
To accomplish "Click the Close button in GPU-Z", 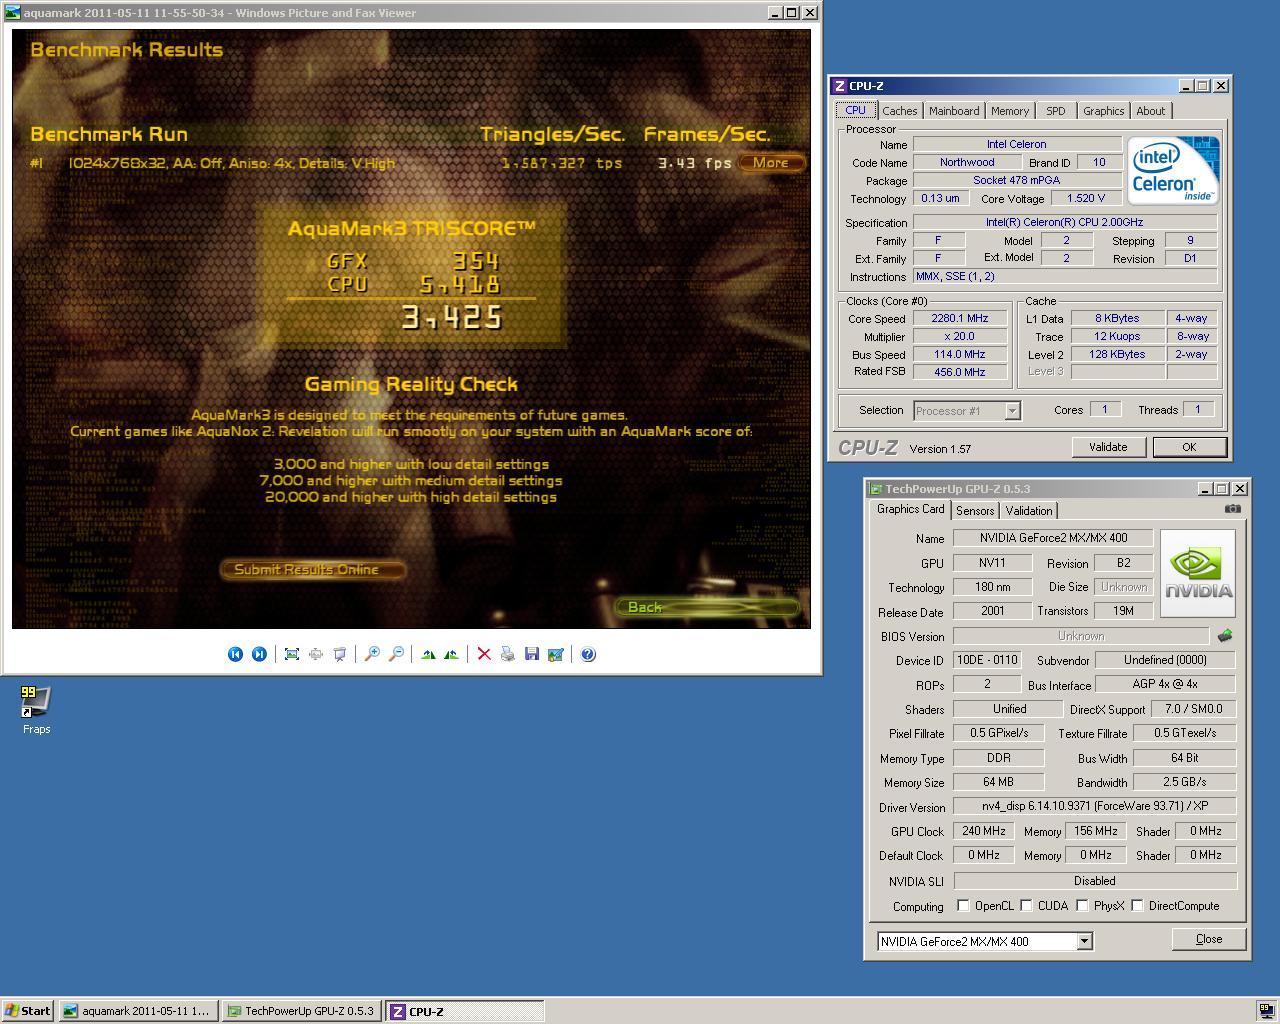I will (1209, 939).
